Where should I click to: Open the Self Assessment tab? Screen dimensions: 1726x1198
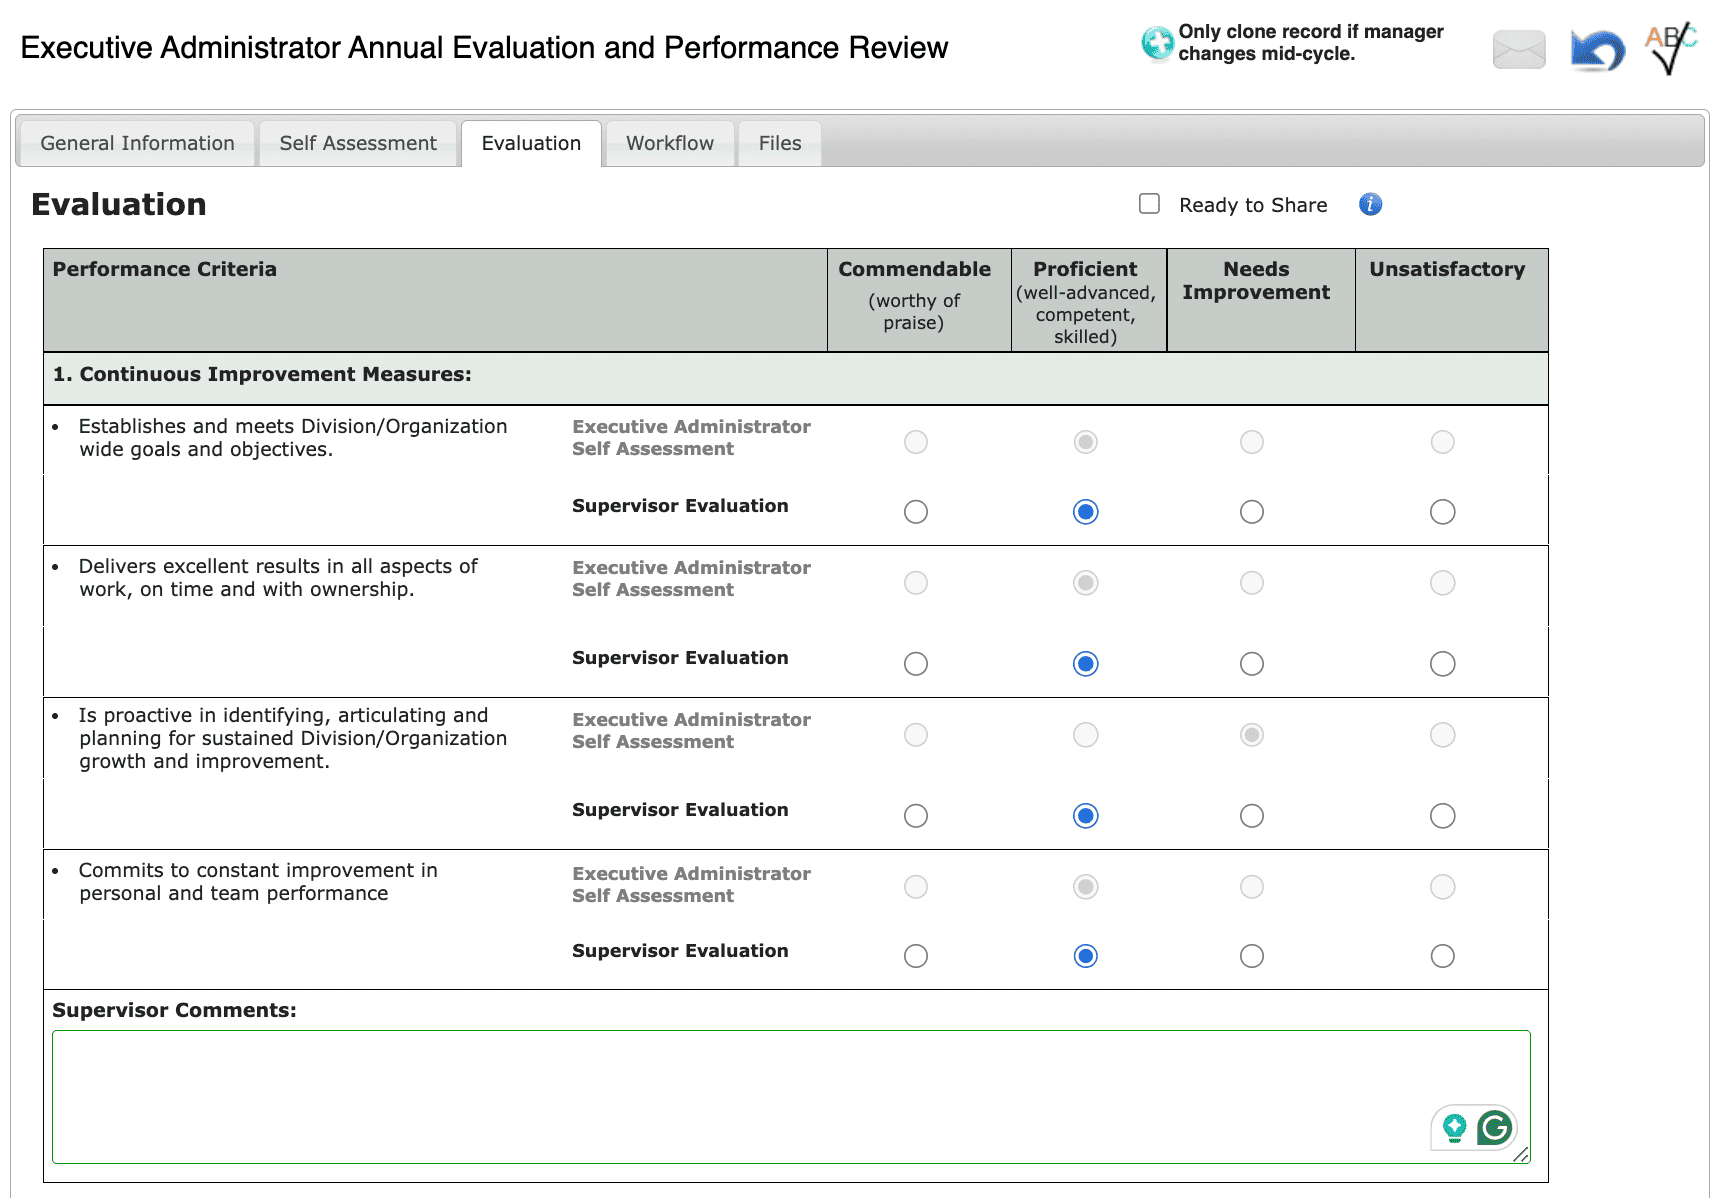click(358, 143)
